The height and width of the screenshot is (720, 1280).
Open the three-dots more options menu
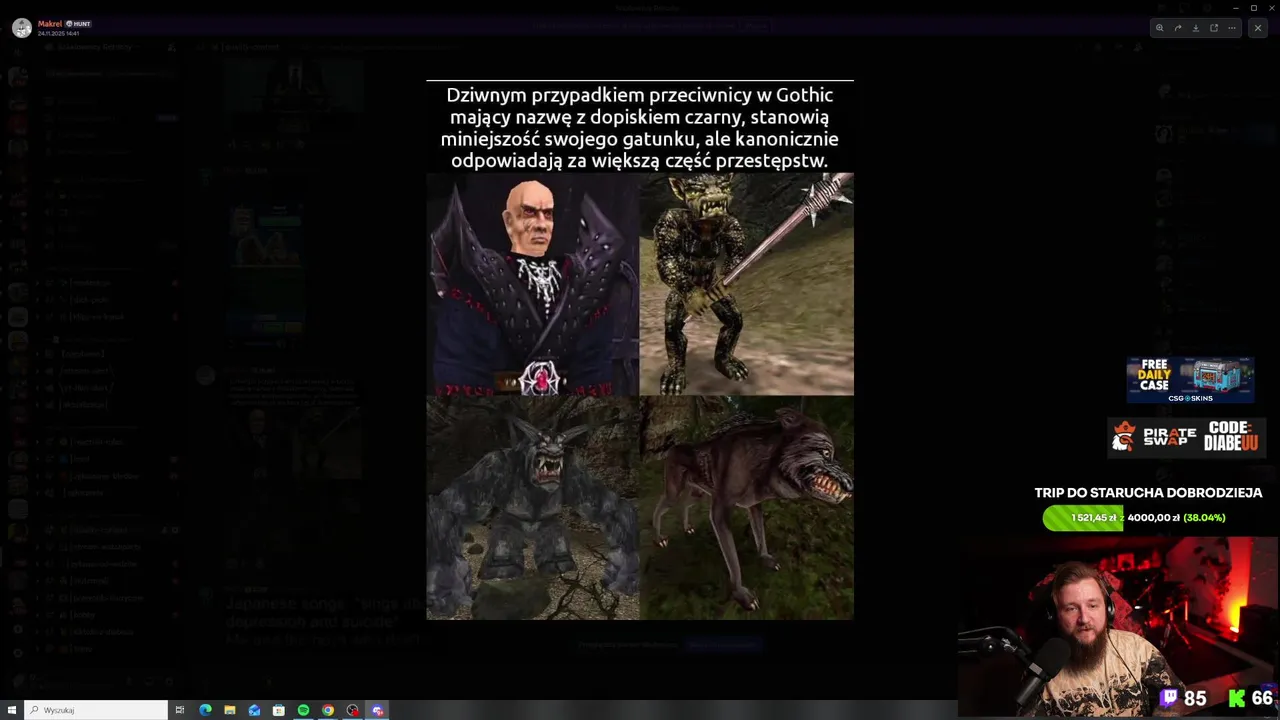click(x=1232, y=28)
